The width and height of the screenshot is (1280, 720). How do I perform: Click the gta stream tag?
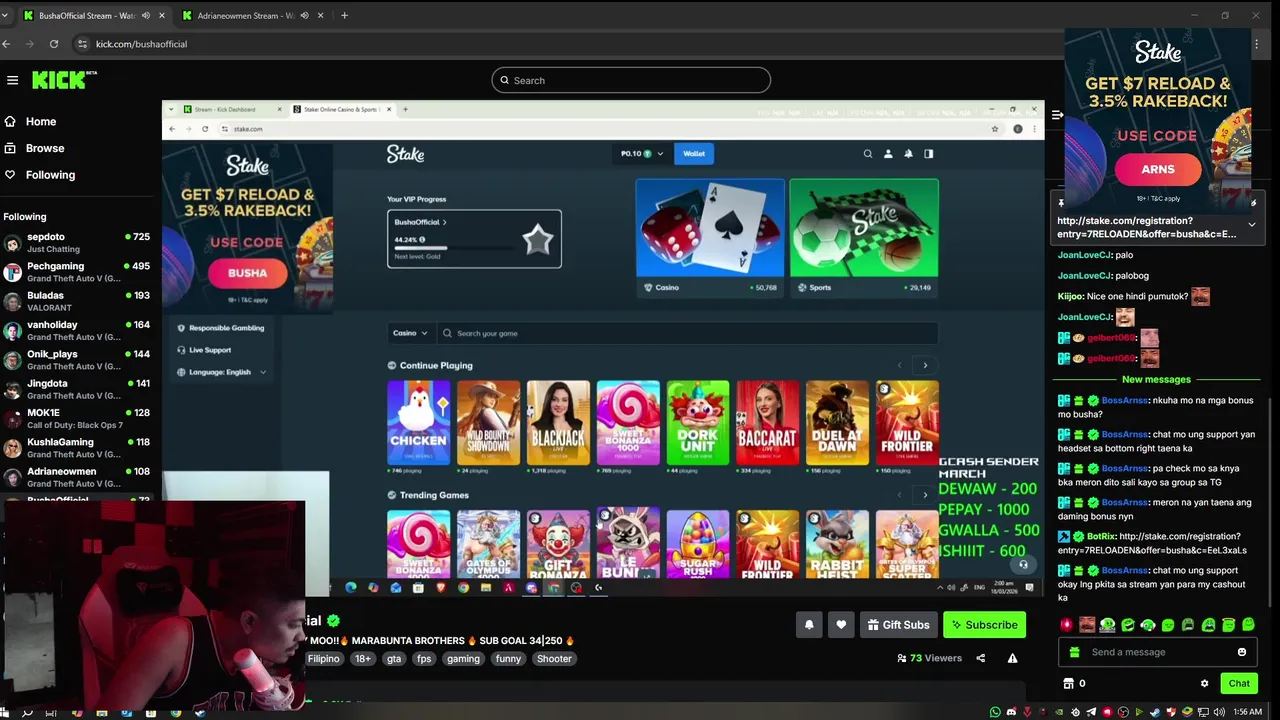pyautogui.click(x=394, y=659)
